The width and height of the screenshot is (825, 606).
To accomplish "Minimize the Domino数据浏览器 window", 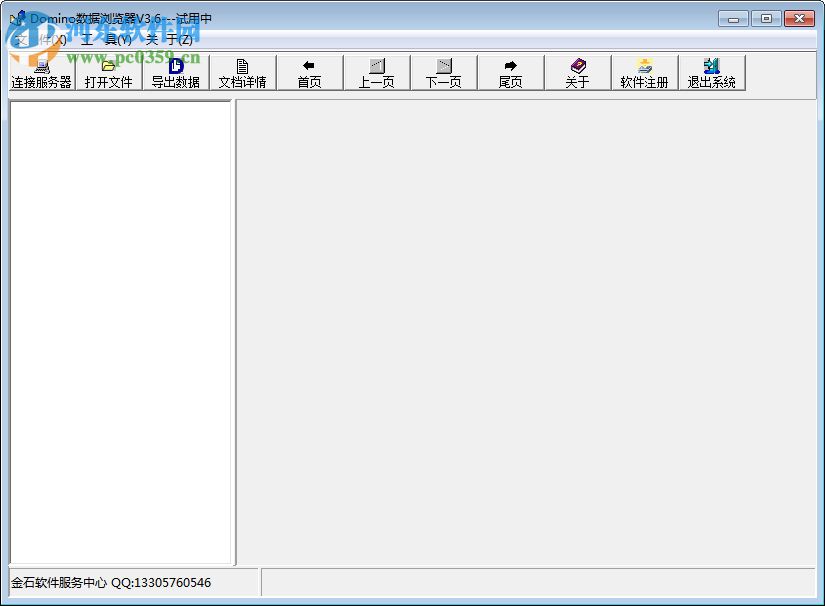I will click(x=733, y=19).
